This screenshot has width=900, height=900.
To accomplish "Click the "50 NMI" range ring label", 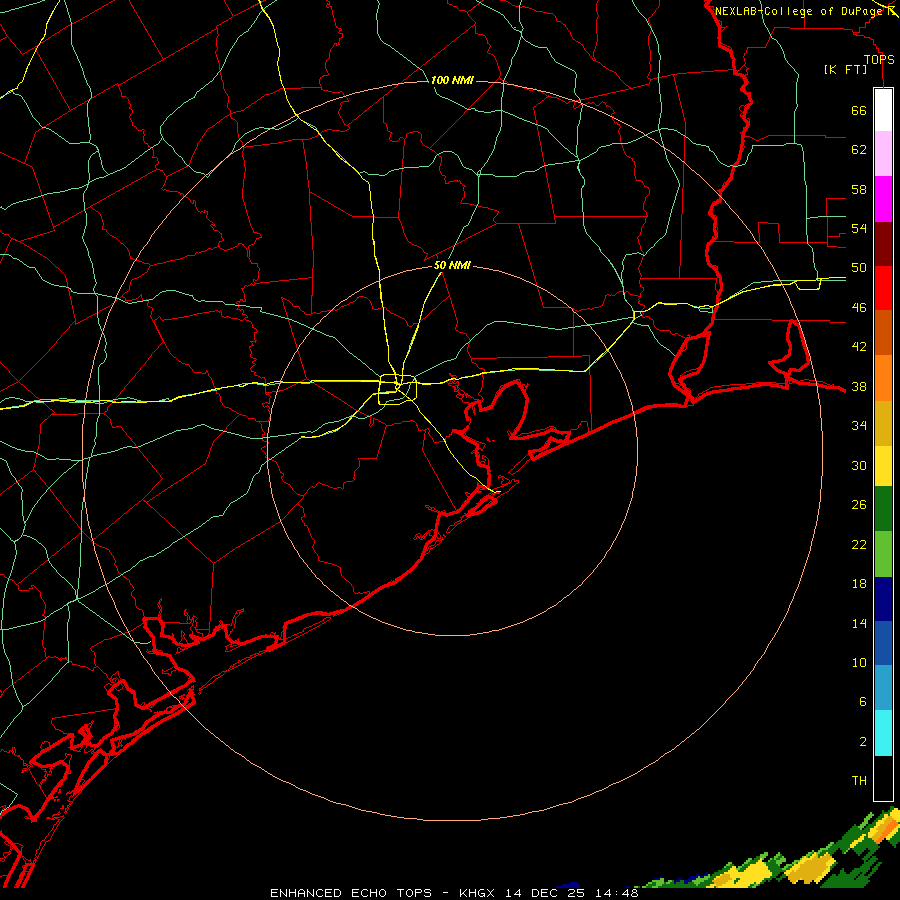I will tap(452, 265).
